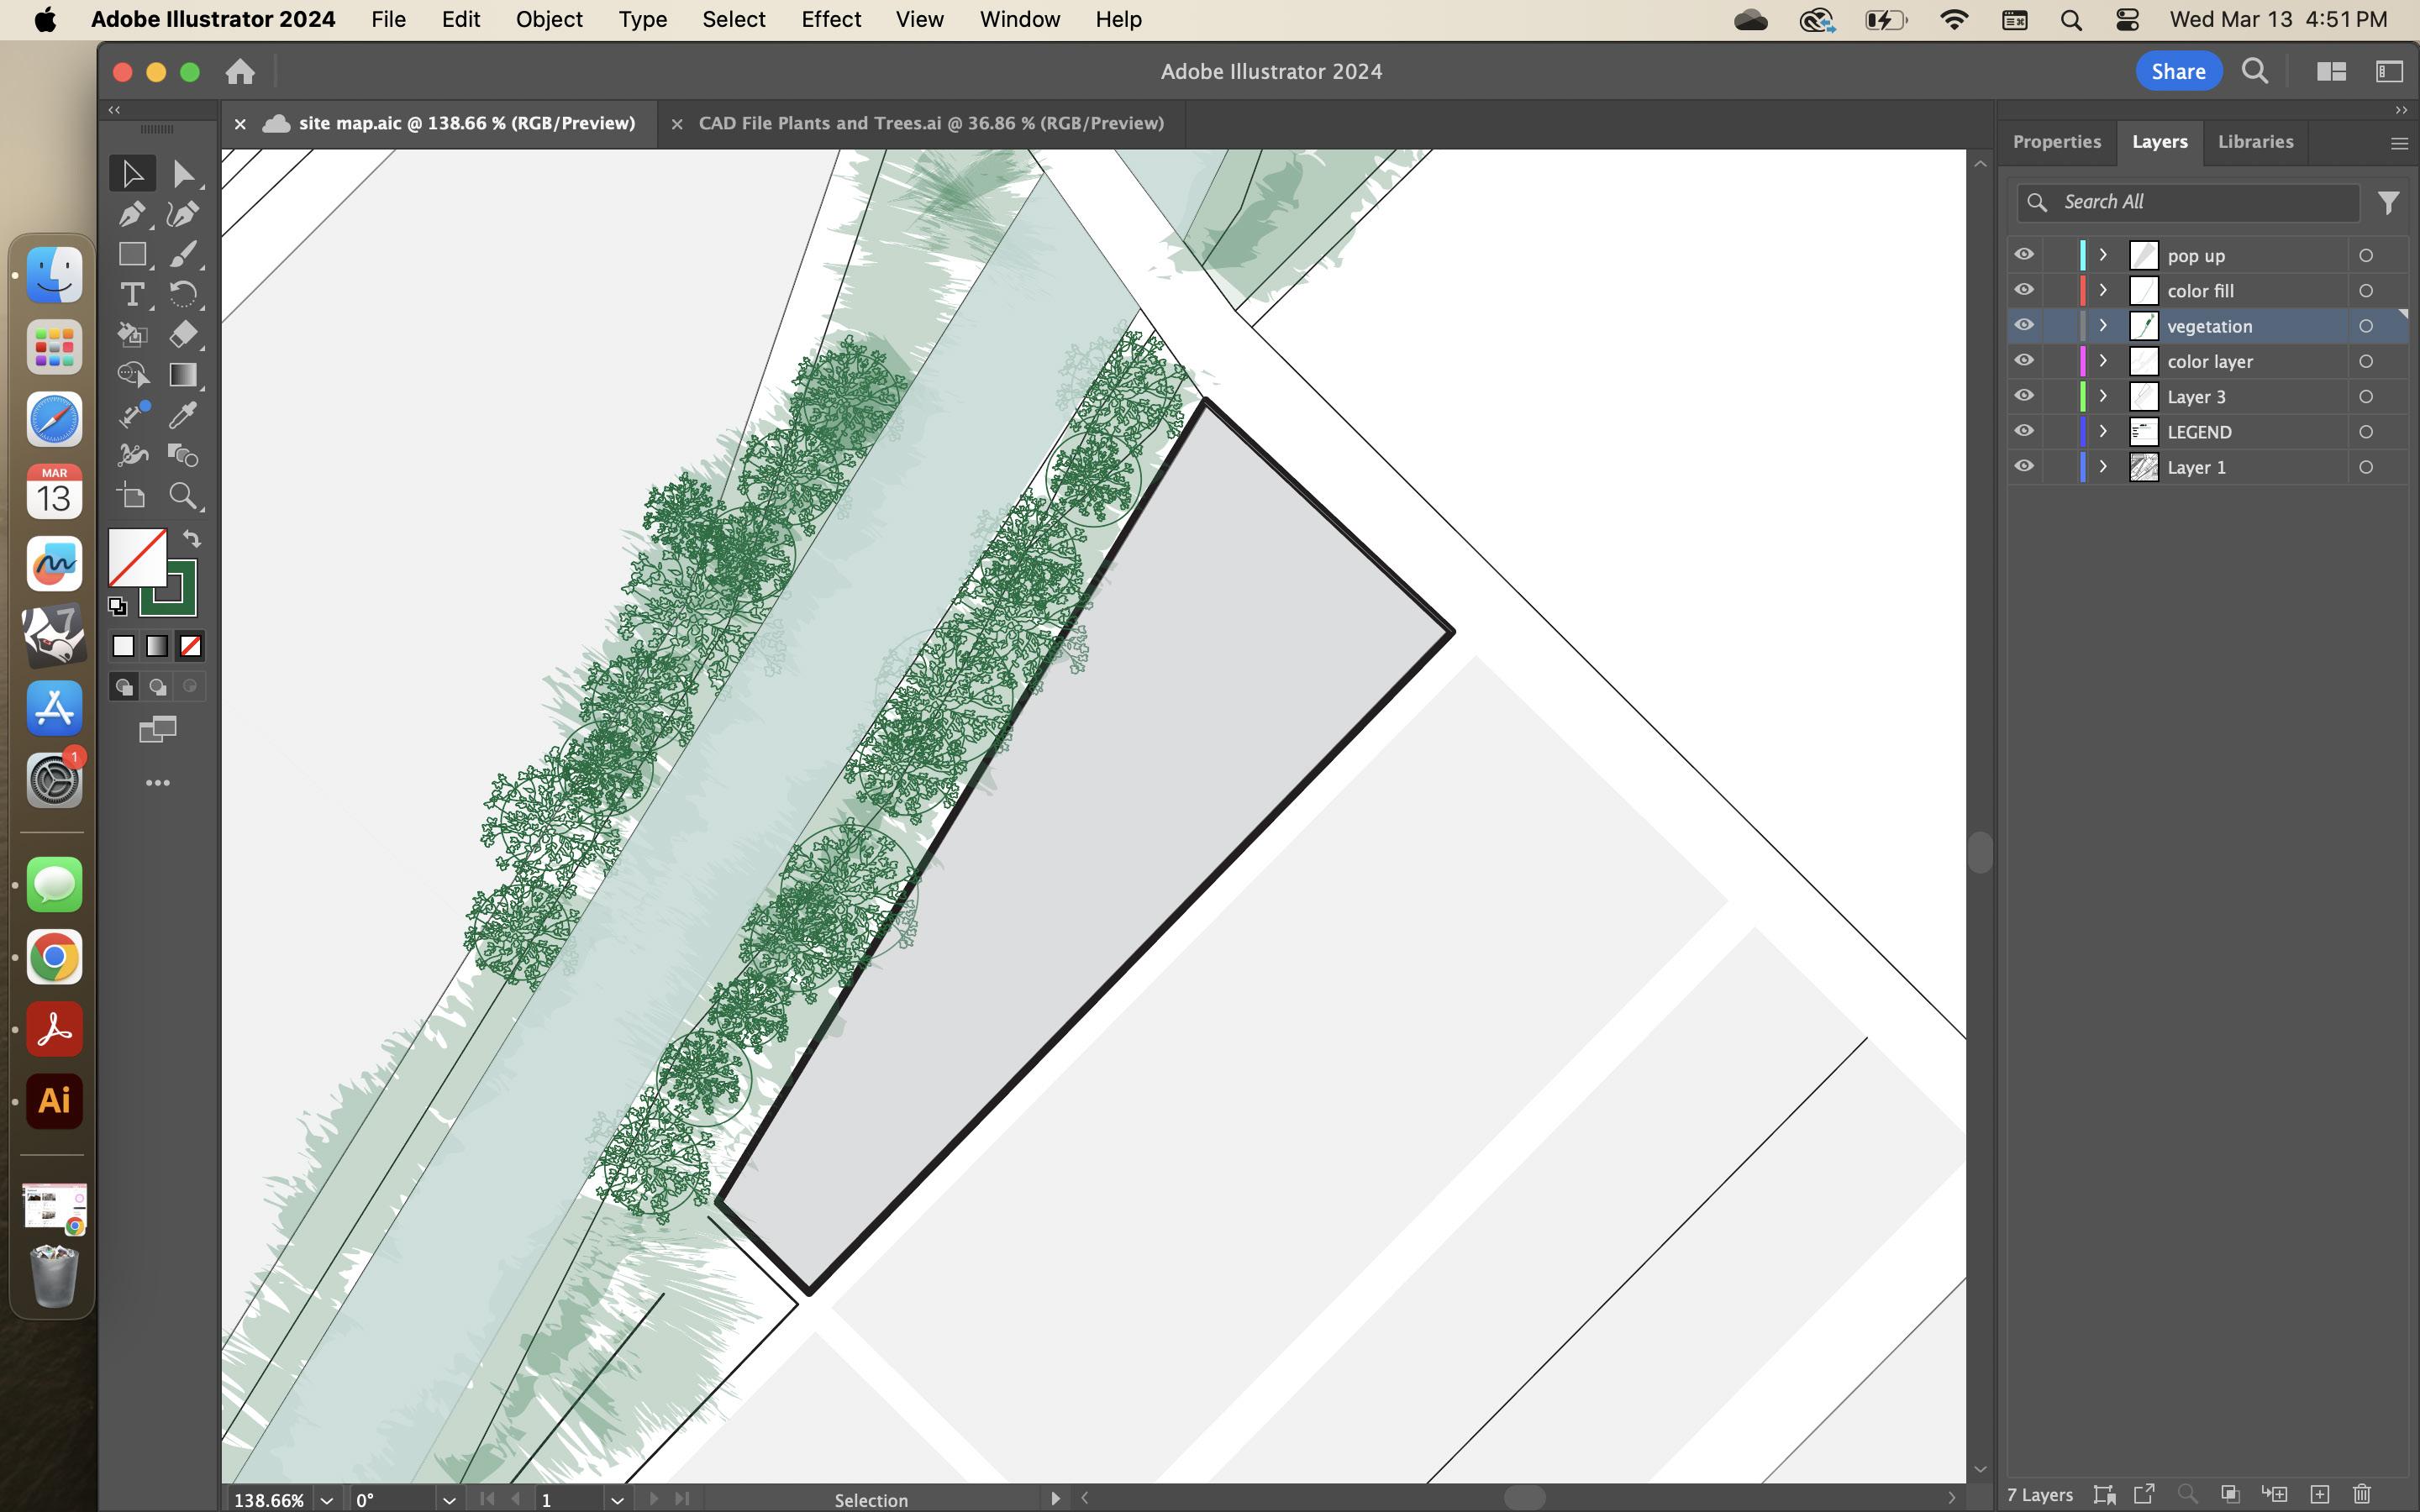
Task: Hide the color fill layer
Action: click(2024, 290)
